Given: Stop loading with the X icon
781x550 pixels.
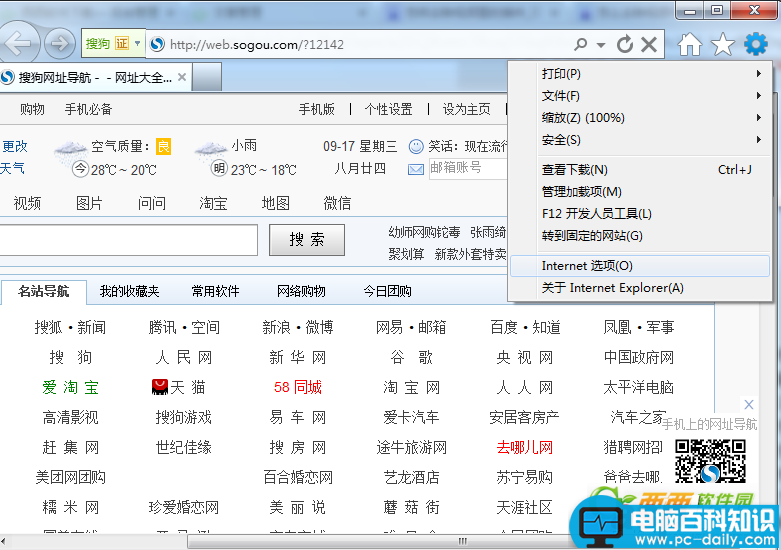Looking at the screenshot, I should coord(649,44).
